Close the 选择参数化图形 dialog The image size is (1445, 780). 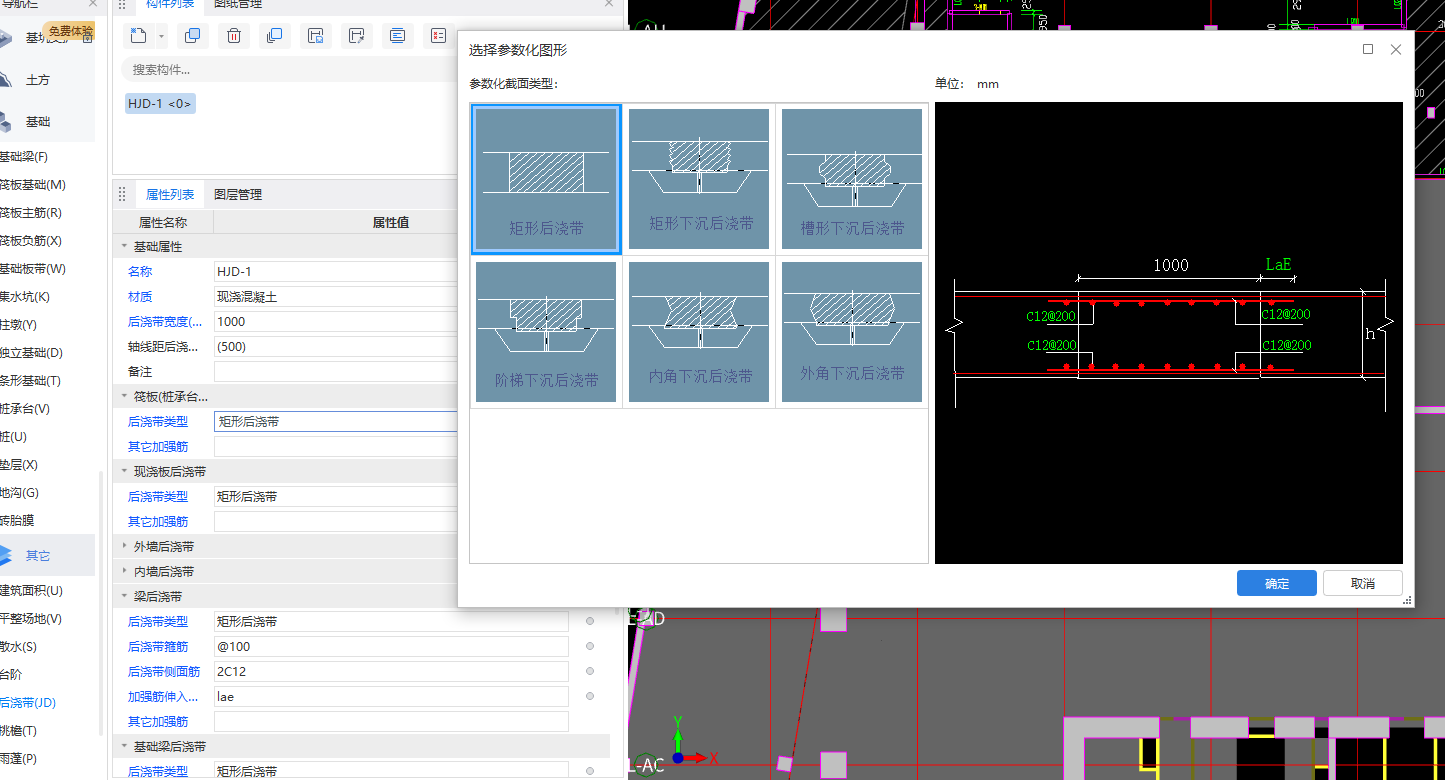pos(1396,49)
